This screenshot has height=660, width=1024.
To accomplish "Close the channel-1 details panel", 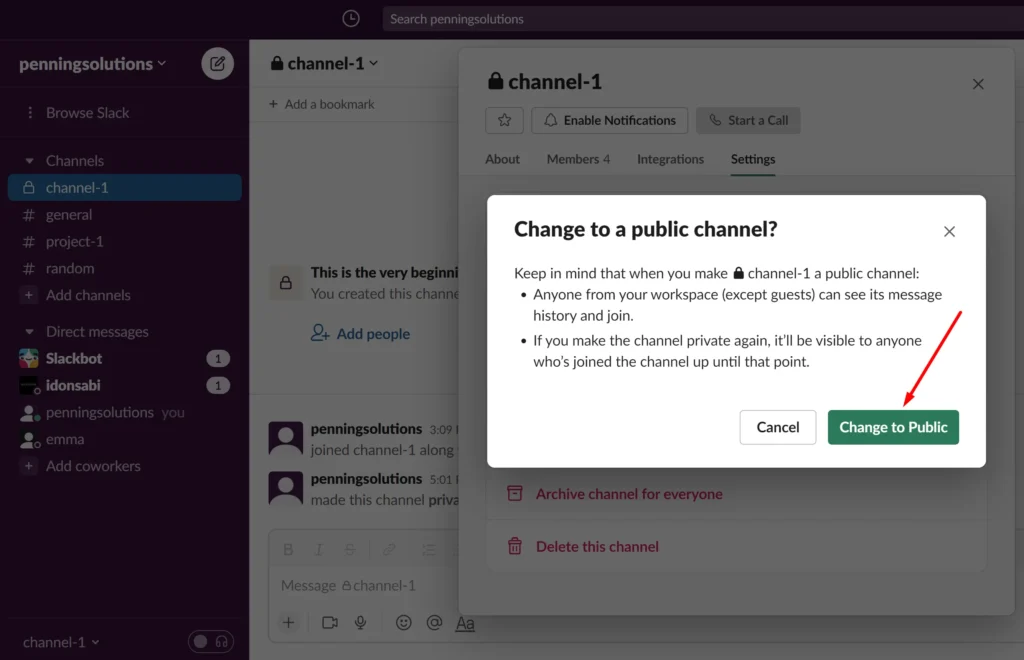I will point(978,84).
